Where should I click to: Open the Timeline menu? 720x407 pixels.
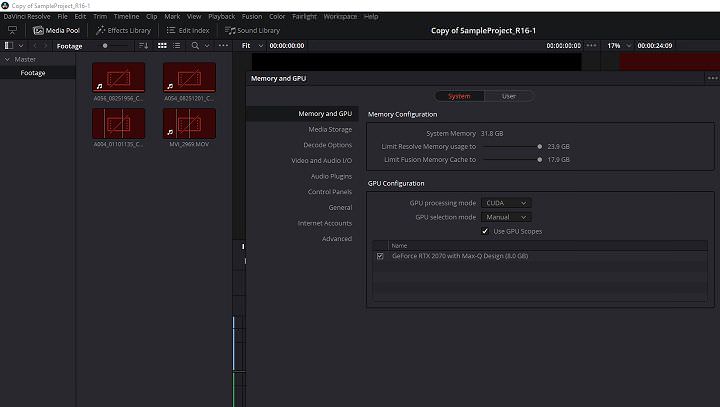[126, 17]
